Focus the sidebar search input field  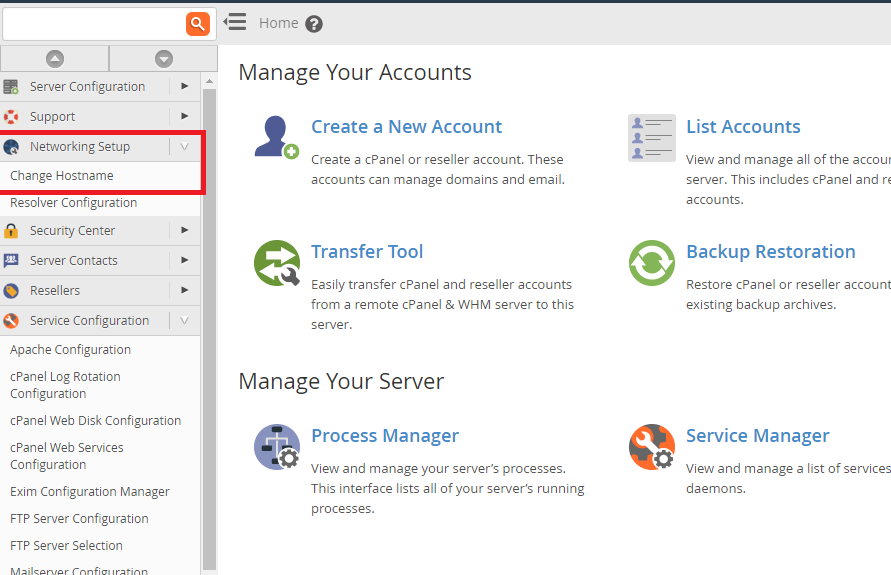pos(94,24)
